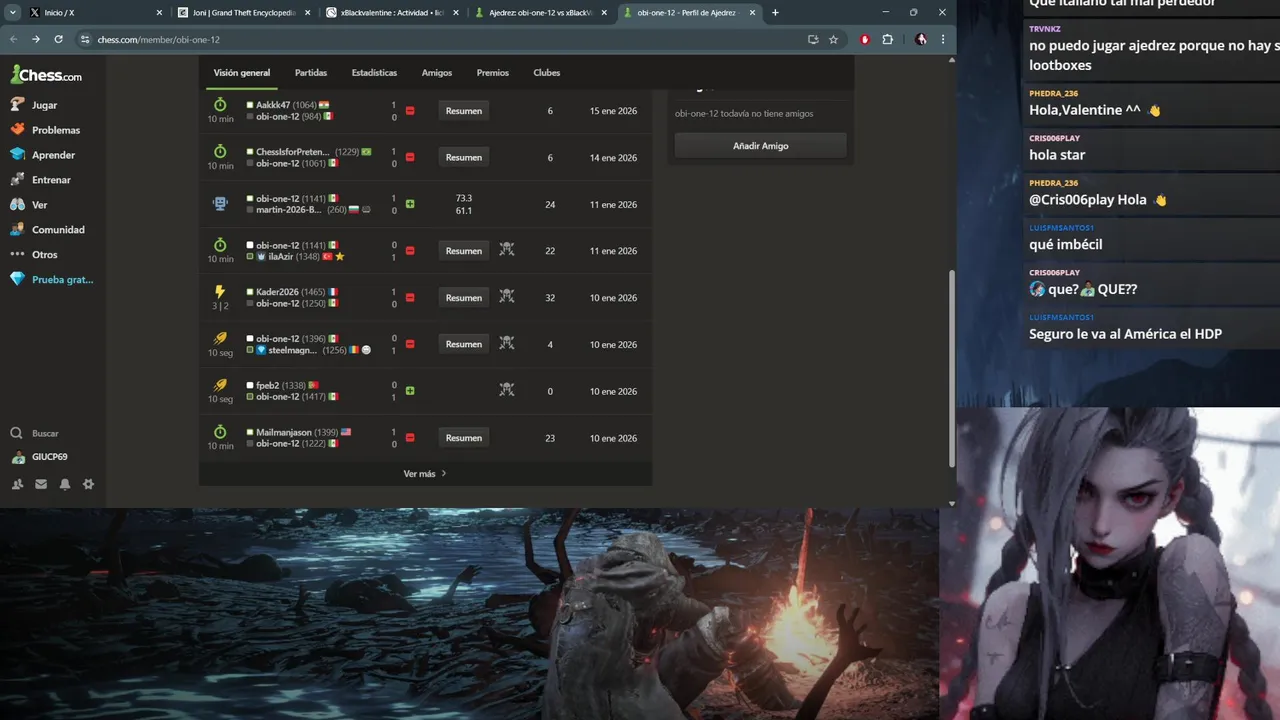Click the Añadir Amigo button

point(761,146)
